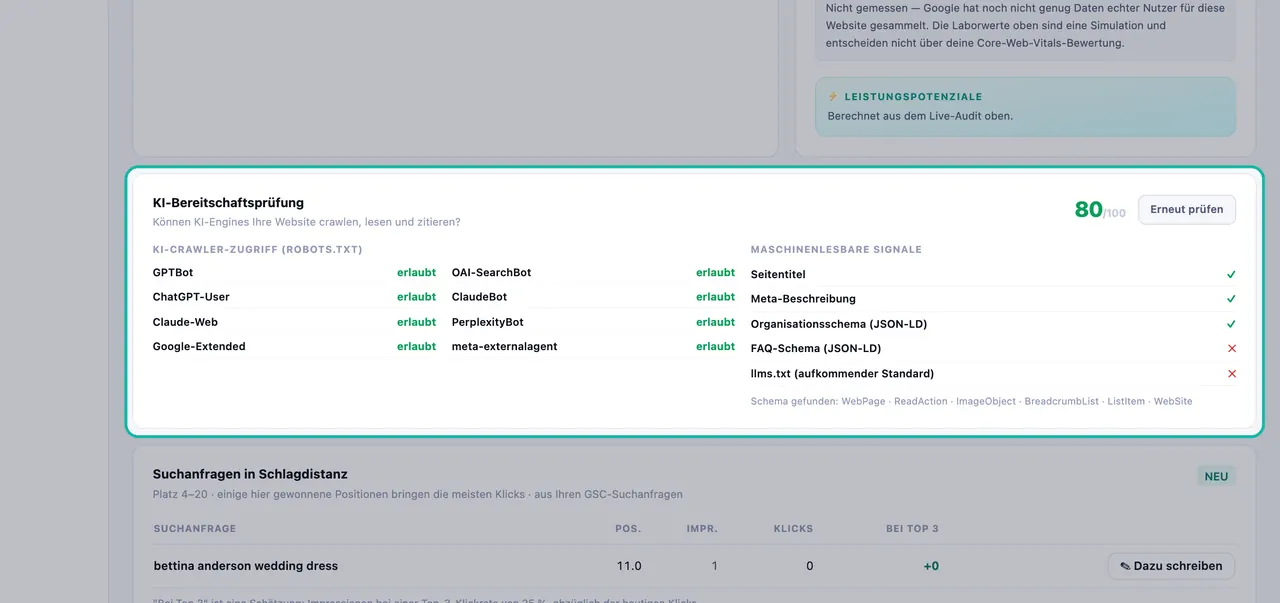Click the Suchanfragen in Schlagdistanz heading
The image size is (1280, 603).
(x=250, y=474)
